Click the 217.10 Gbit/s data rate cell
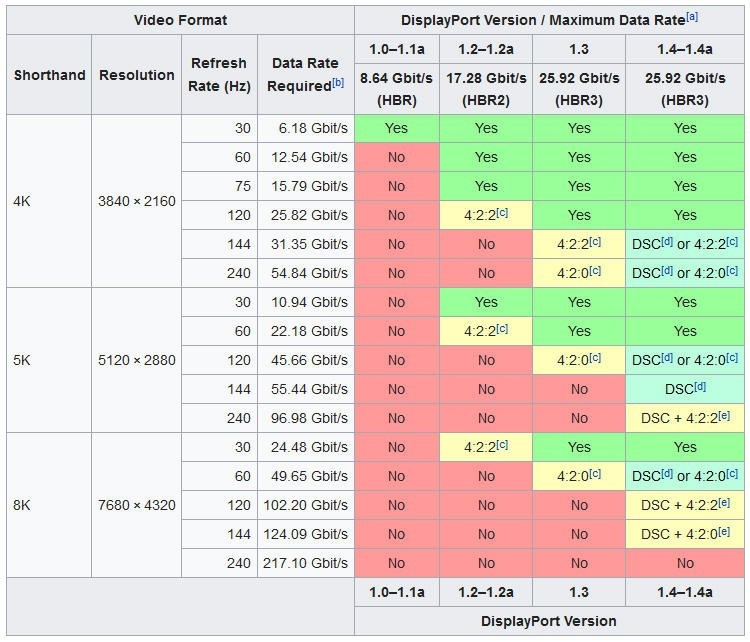Viewport: 750px width, 642px height. click(307, 563)
